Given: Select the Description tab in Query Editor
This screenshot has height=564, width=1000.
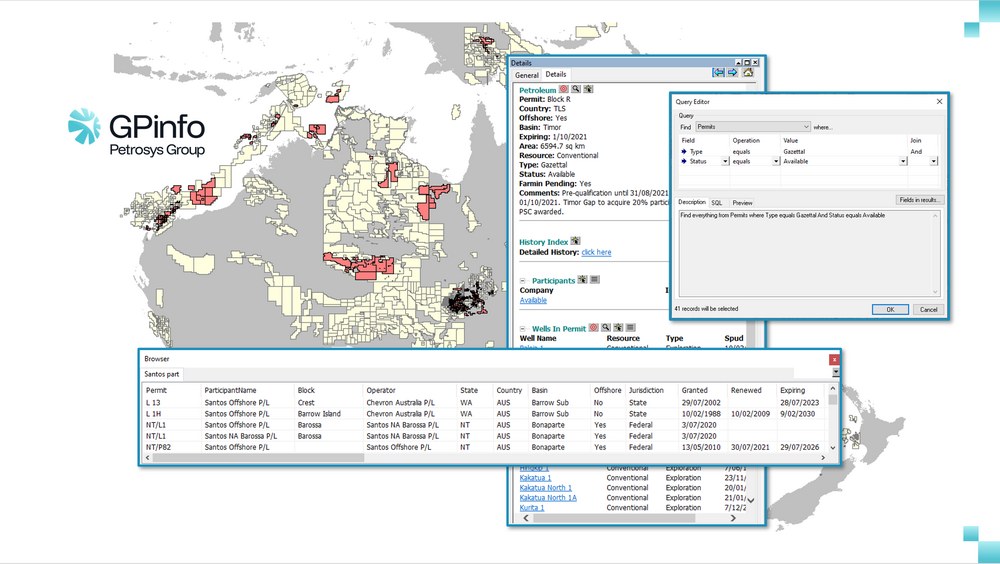Looking at the screenshot, I should point(692,202).
